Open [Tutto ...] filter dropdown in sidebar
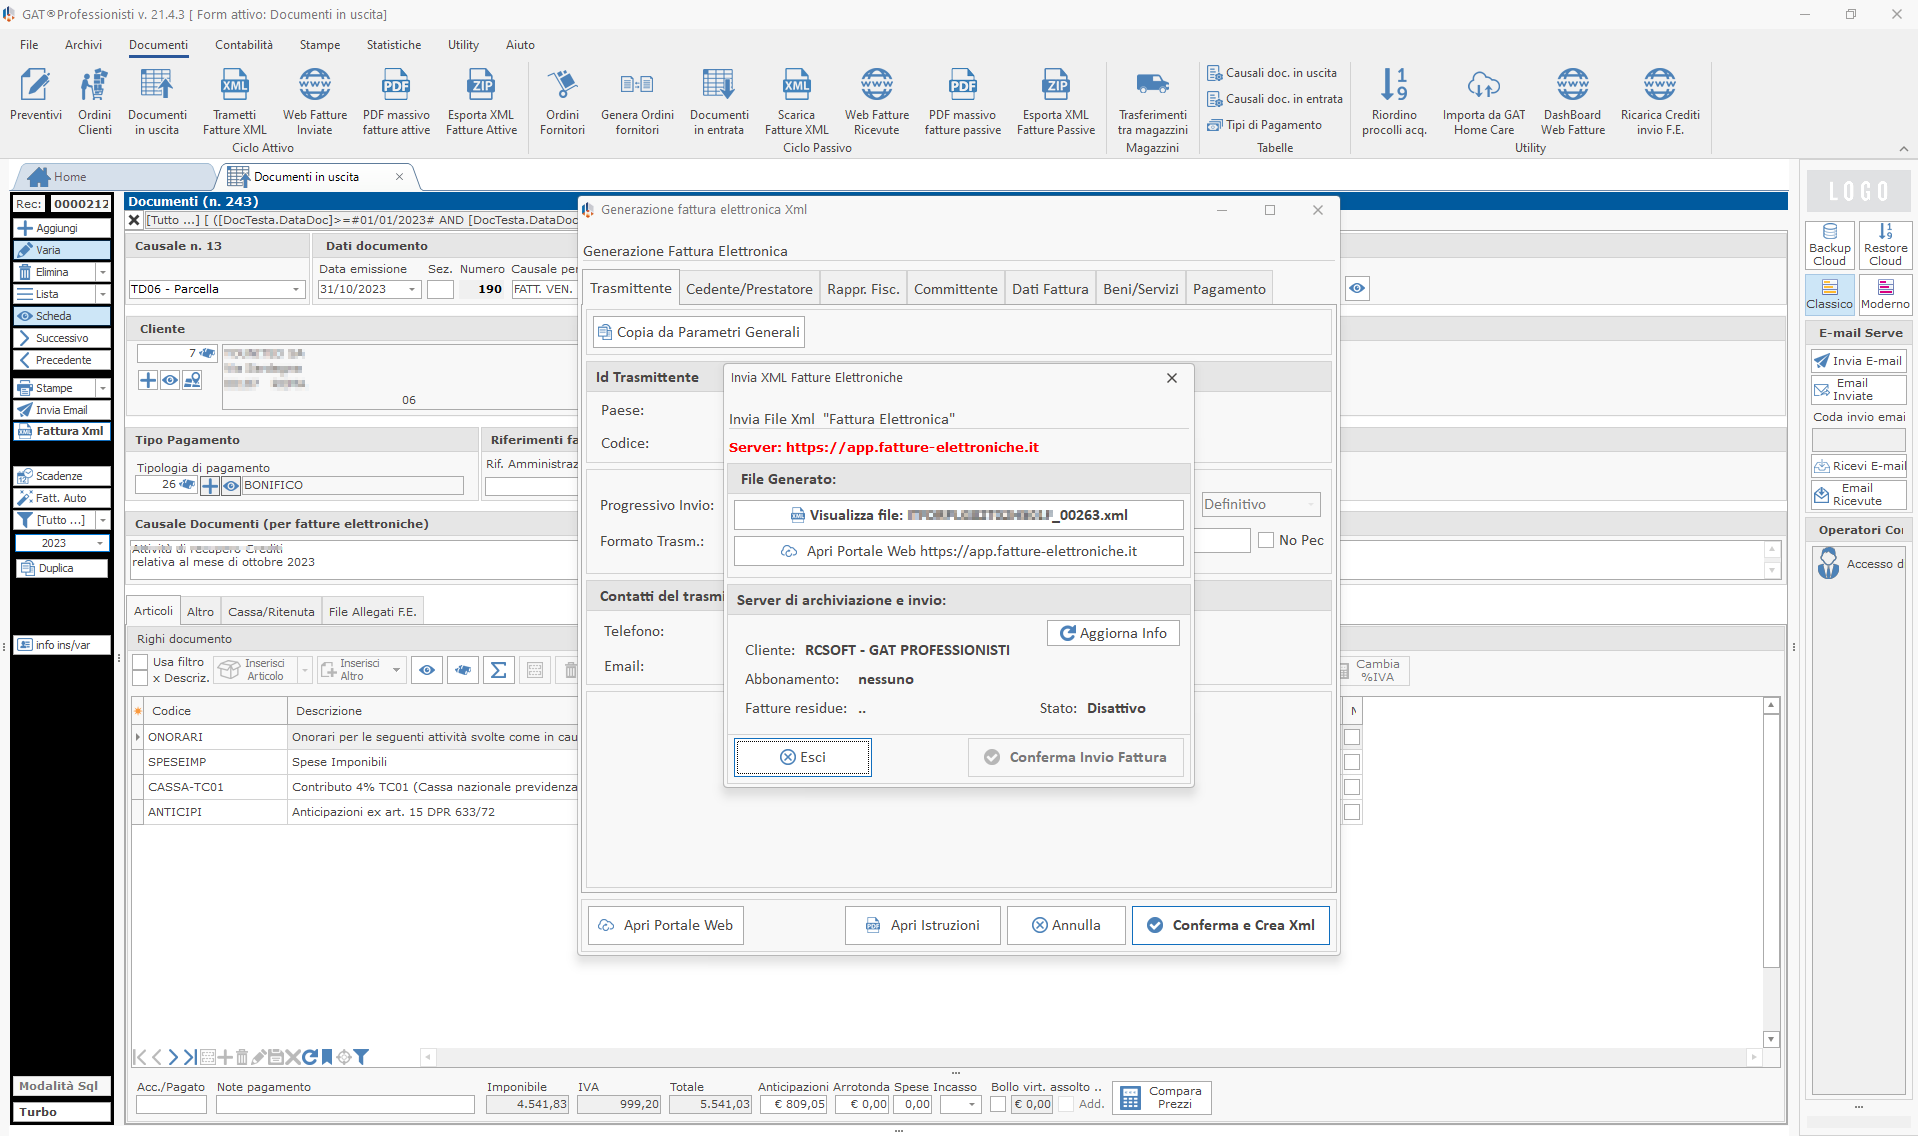Viewport: 1918px width, 1136px height. 102,520
